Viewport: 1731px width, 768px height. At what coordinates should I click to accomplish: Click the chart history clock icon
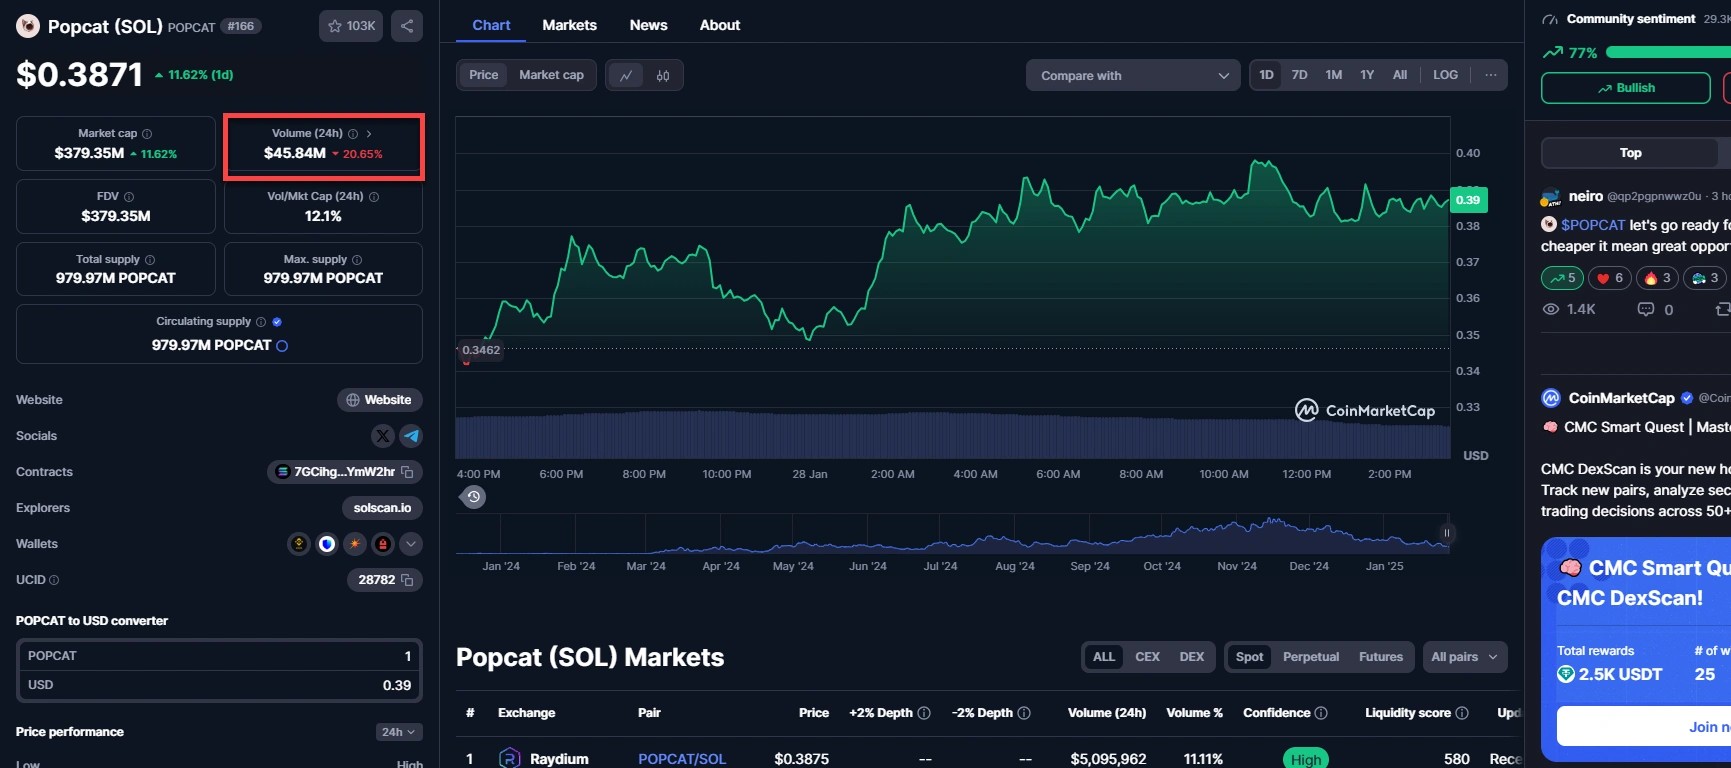tap(474, 497)
